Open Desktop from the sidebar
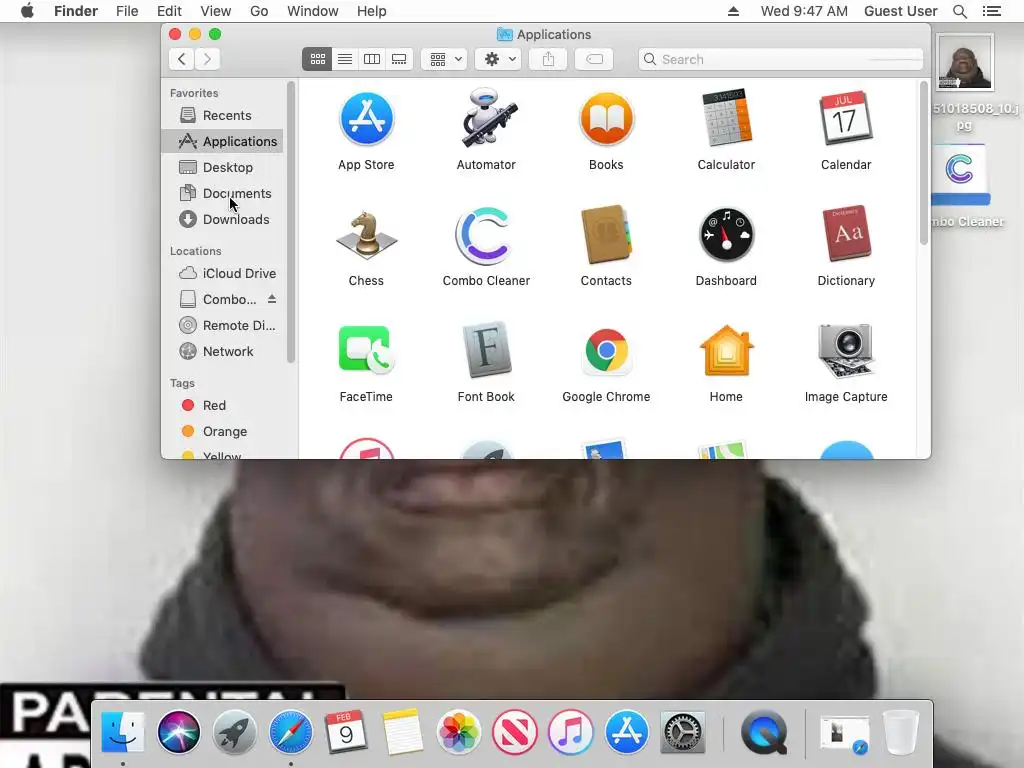Screen dimensions: 1024x768 (222, 168)
